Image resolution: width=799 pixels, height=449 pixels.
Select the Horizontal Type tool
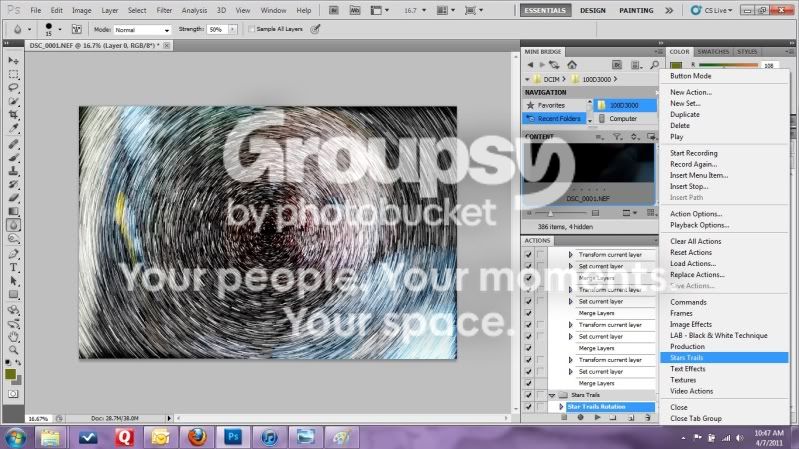pos(13,267)
